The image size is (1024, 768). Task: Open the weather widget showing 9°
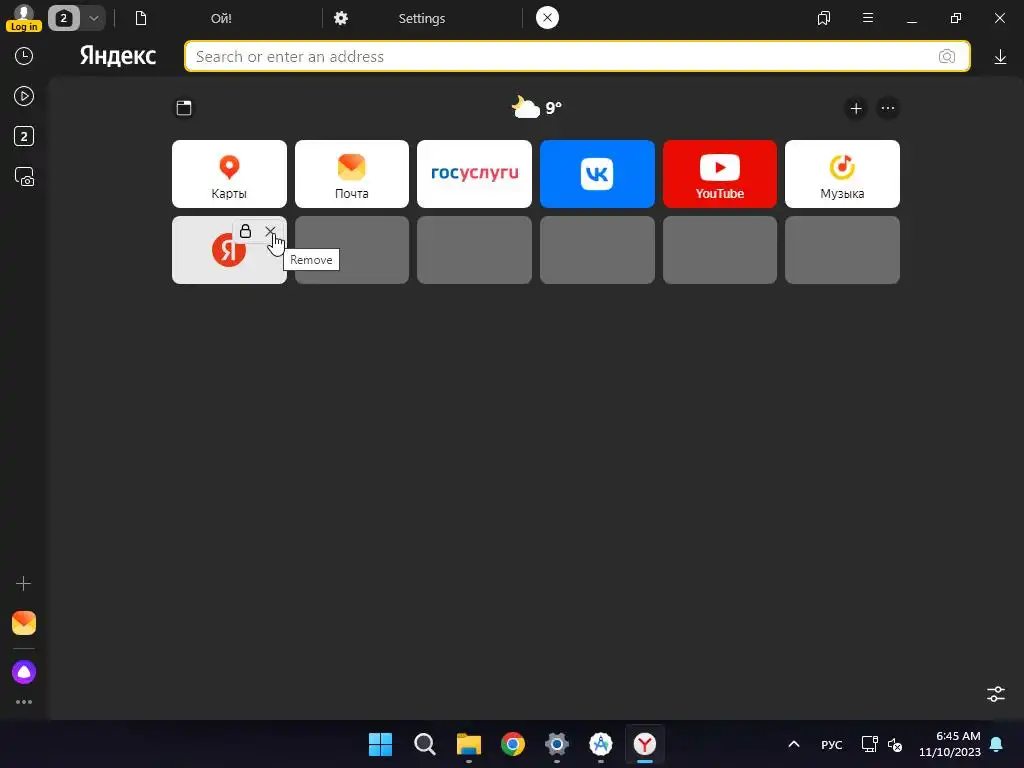coord(536,107)
